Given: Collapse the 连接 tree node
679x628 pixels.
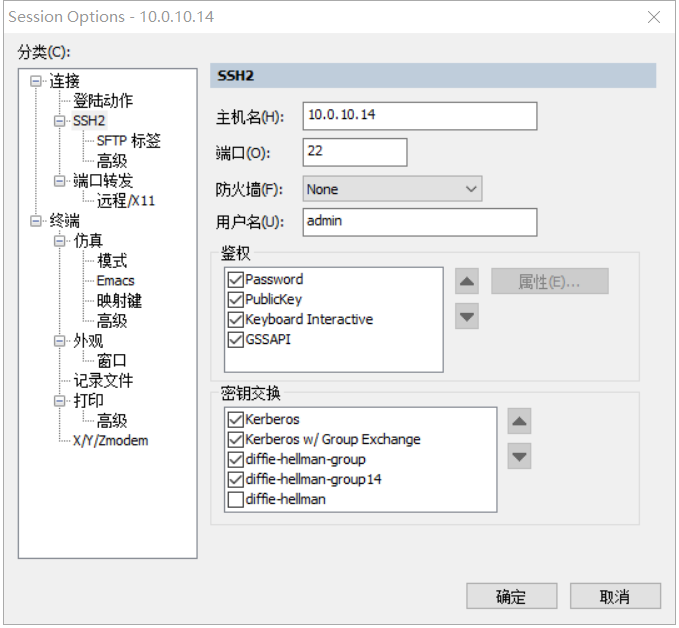Looking at the screenshot, I should coord(37,81).
